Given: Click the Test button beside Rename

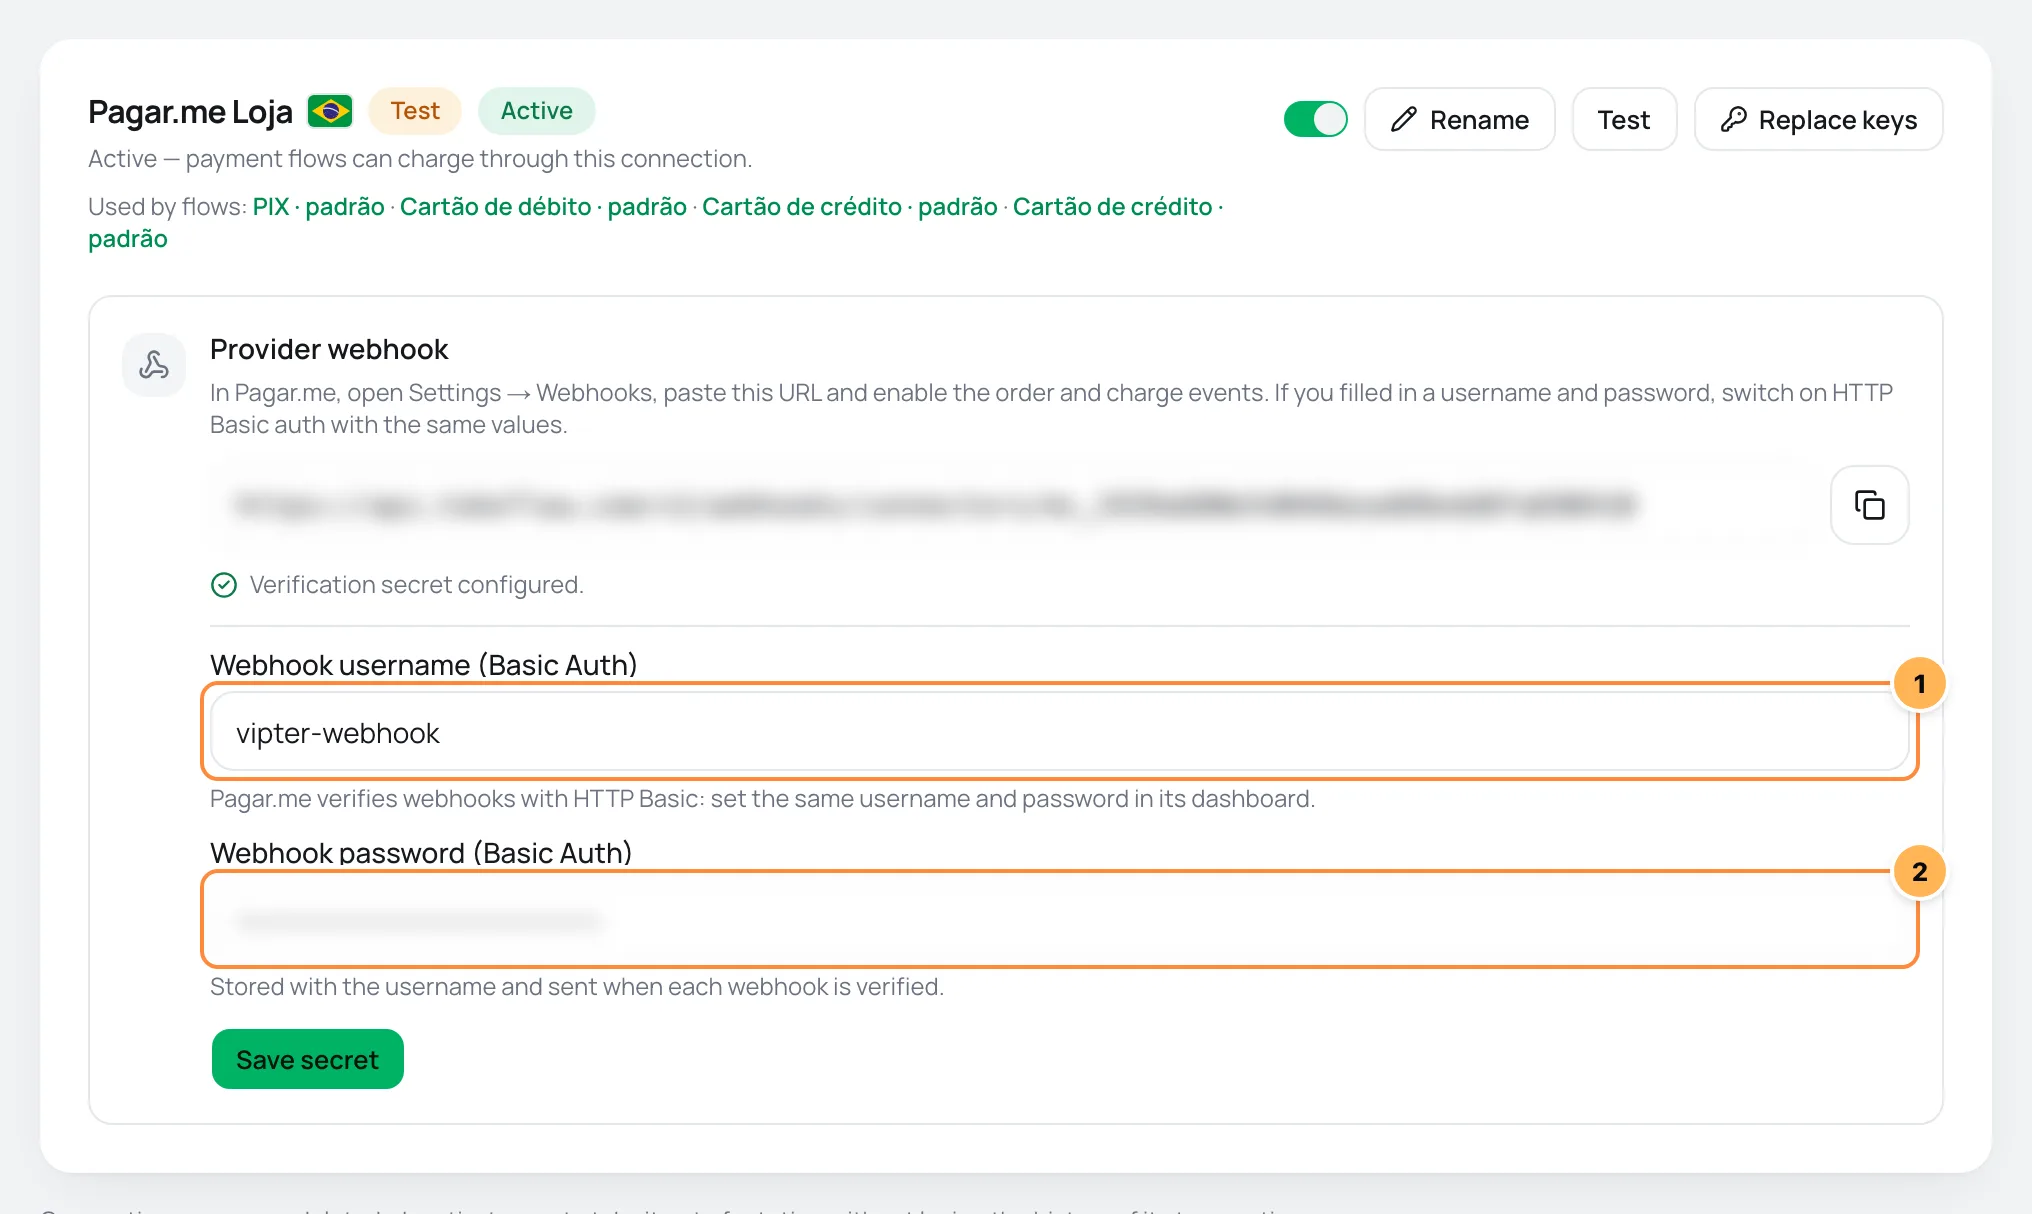Looking at the screenshot, I should [1623, 119].
